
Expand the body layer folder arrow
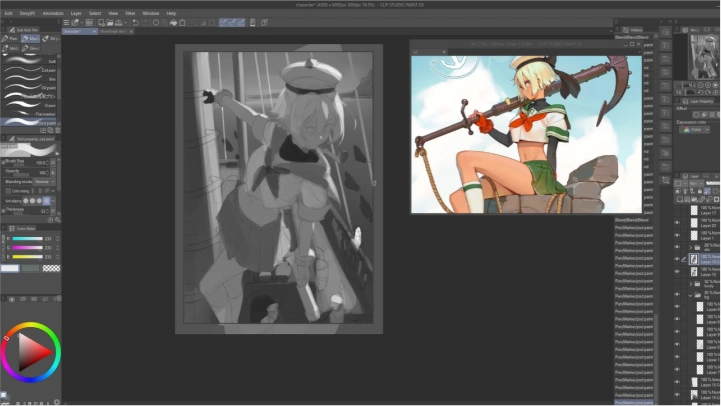pyautogui.click(x=691, y=283)
